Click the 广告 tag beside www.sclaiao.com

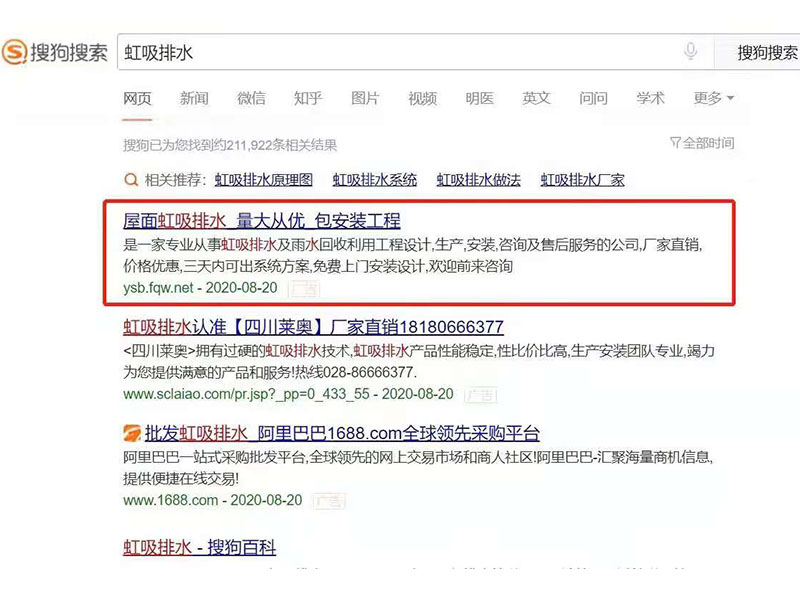(481, 395)
